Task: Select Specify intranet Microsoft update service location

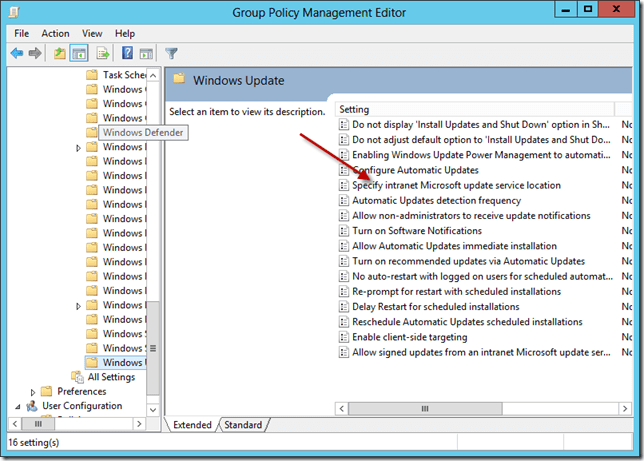Action: pos(455,185)
